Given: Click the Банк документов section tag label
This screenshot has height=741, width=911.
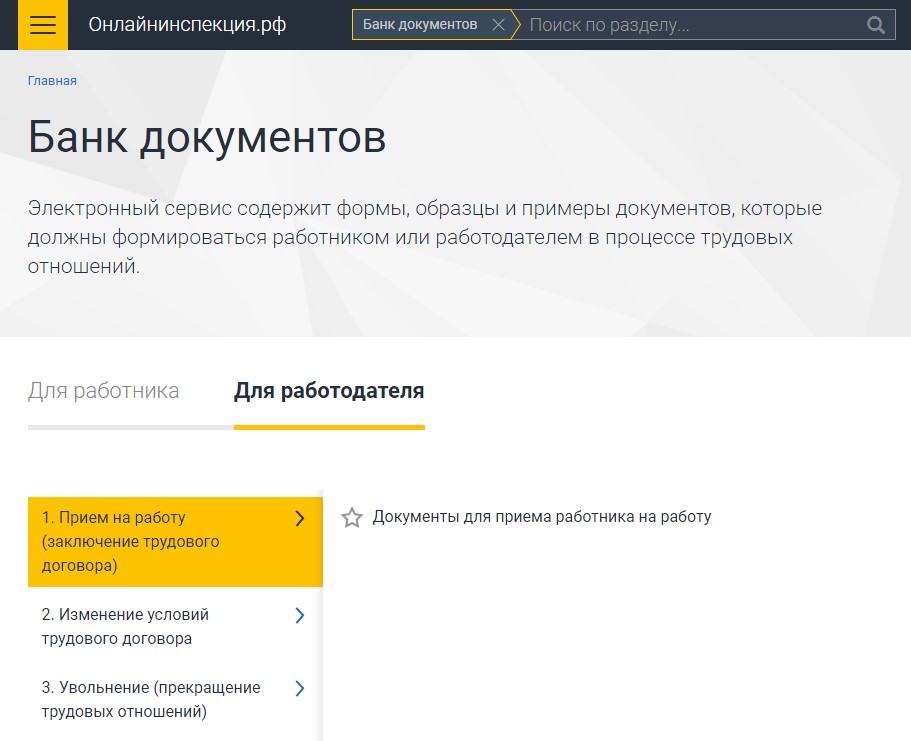Looking at the screenshot, I should point(419,25).
